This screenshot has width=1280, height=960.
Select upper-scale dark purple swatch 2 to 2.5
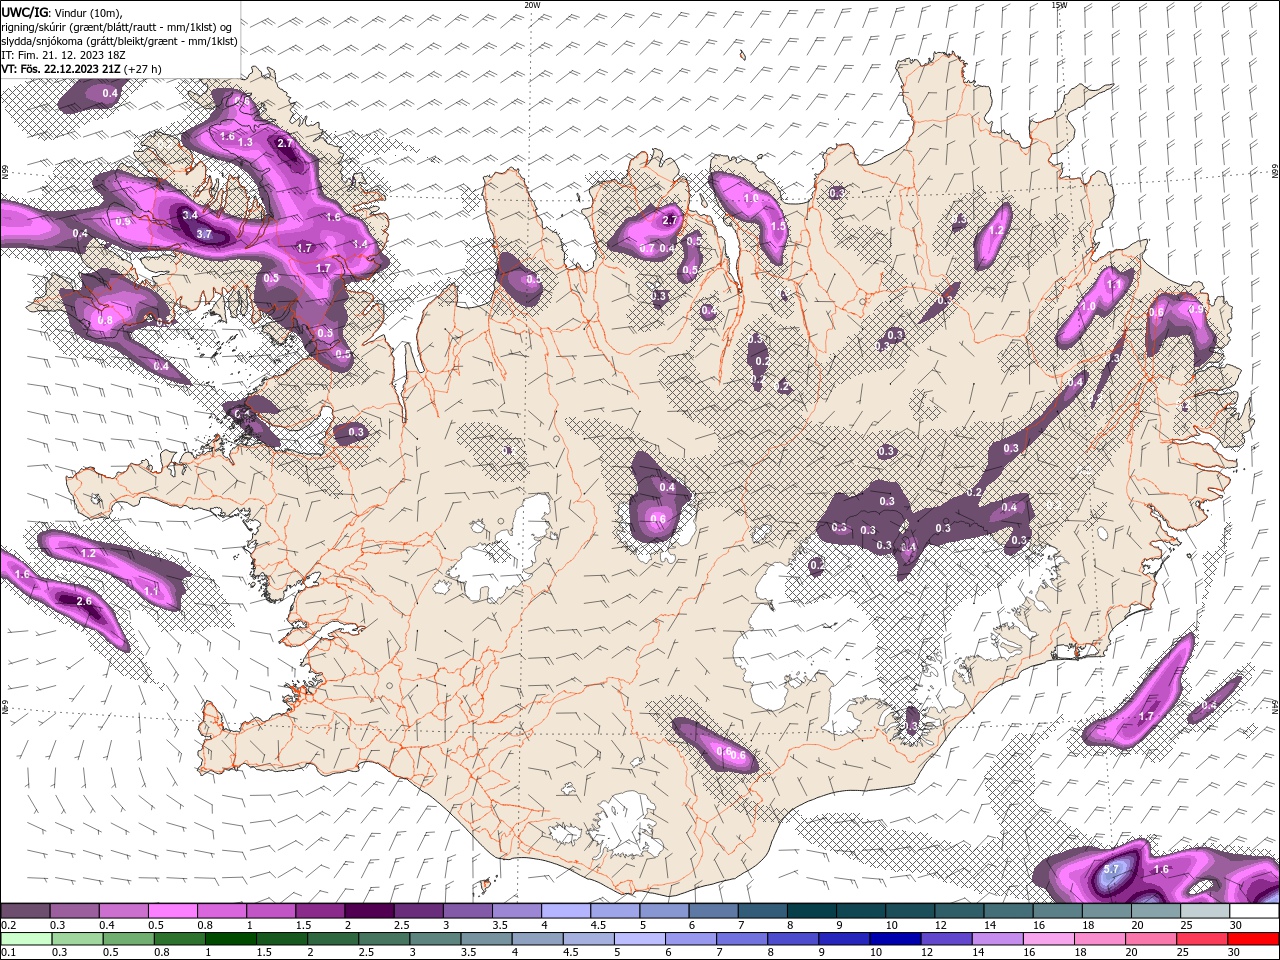(x=369, y=911)
